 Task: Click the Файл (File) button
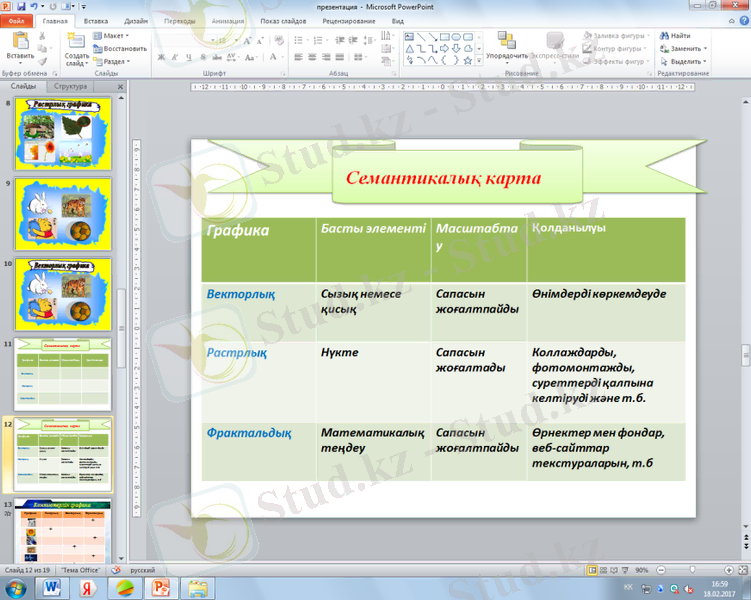coord(17,20)
